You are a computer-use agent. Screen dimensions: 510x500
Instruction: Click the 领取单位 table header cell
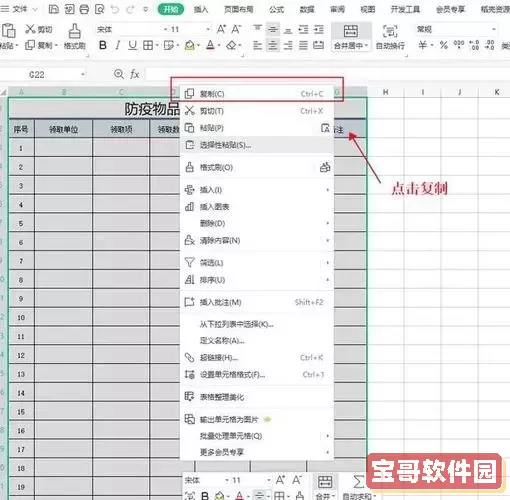tap(63, 129)
